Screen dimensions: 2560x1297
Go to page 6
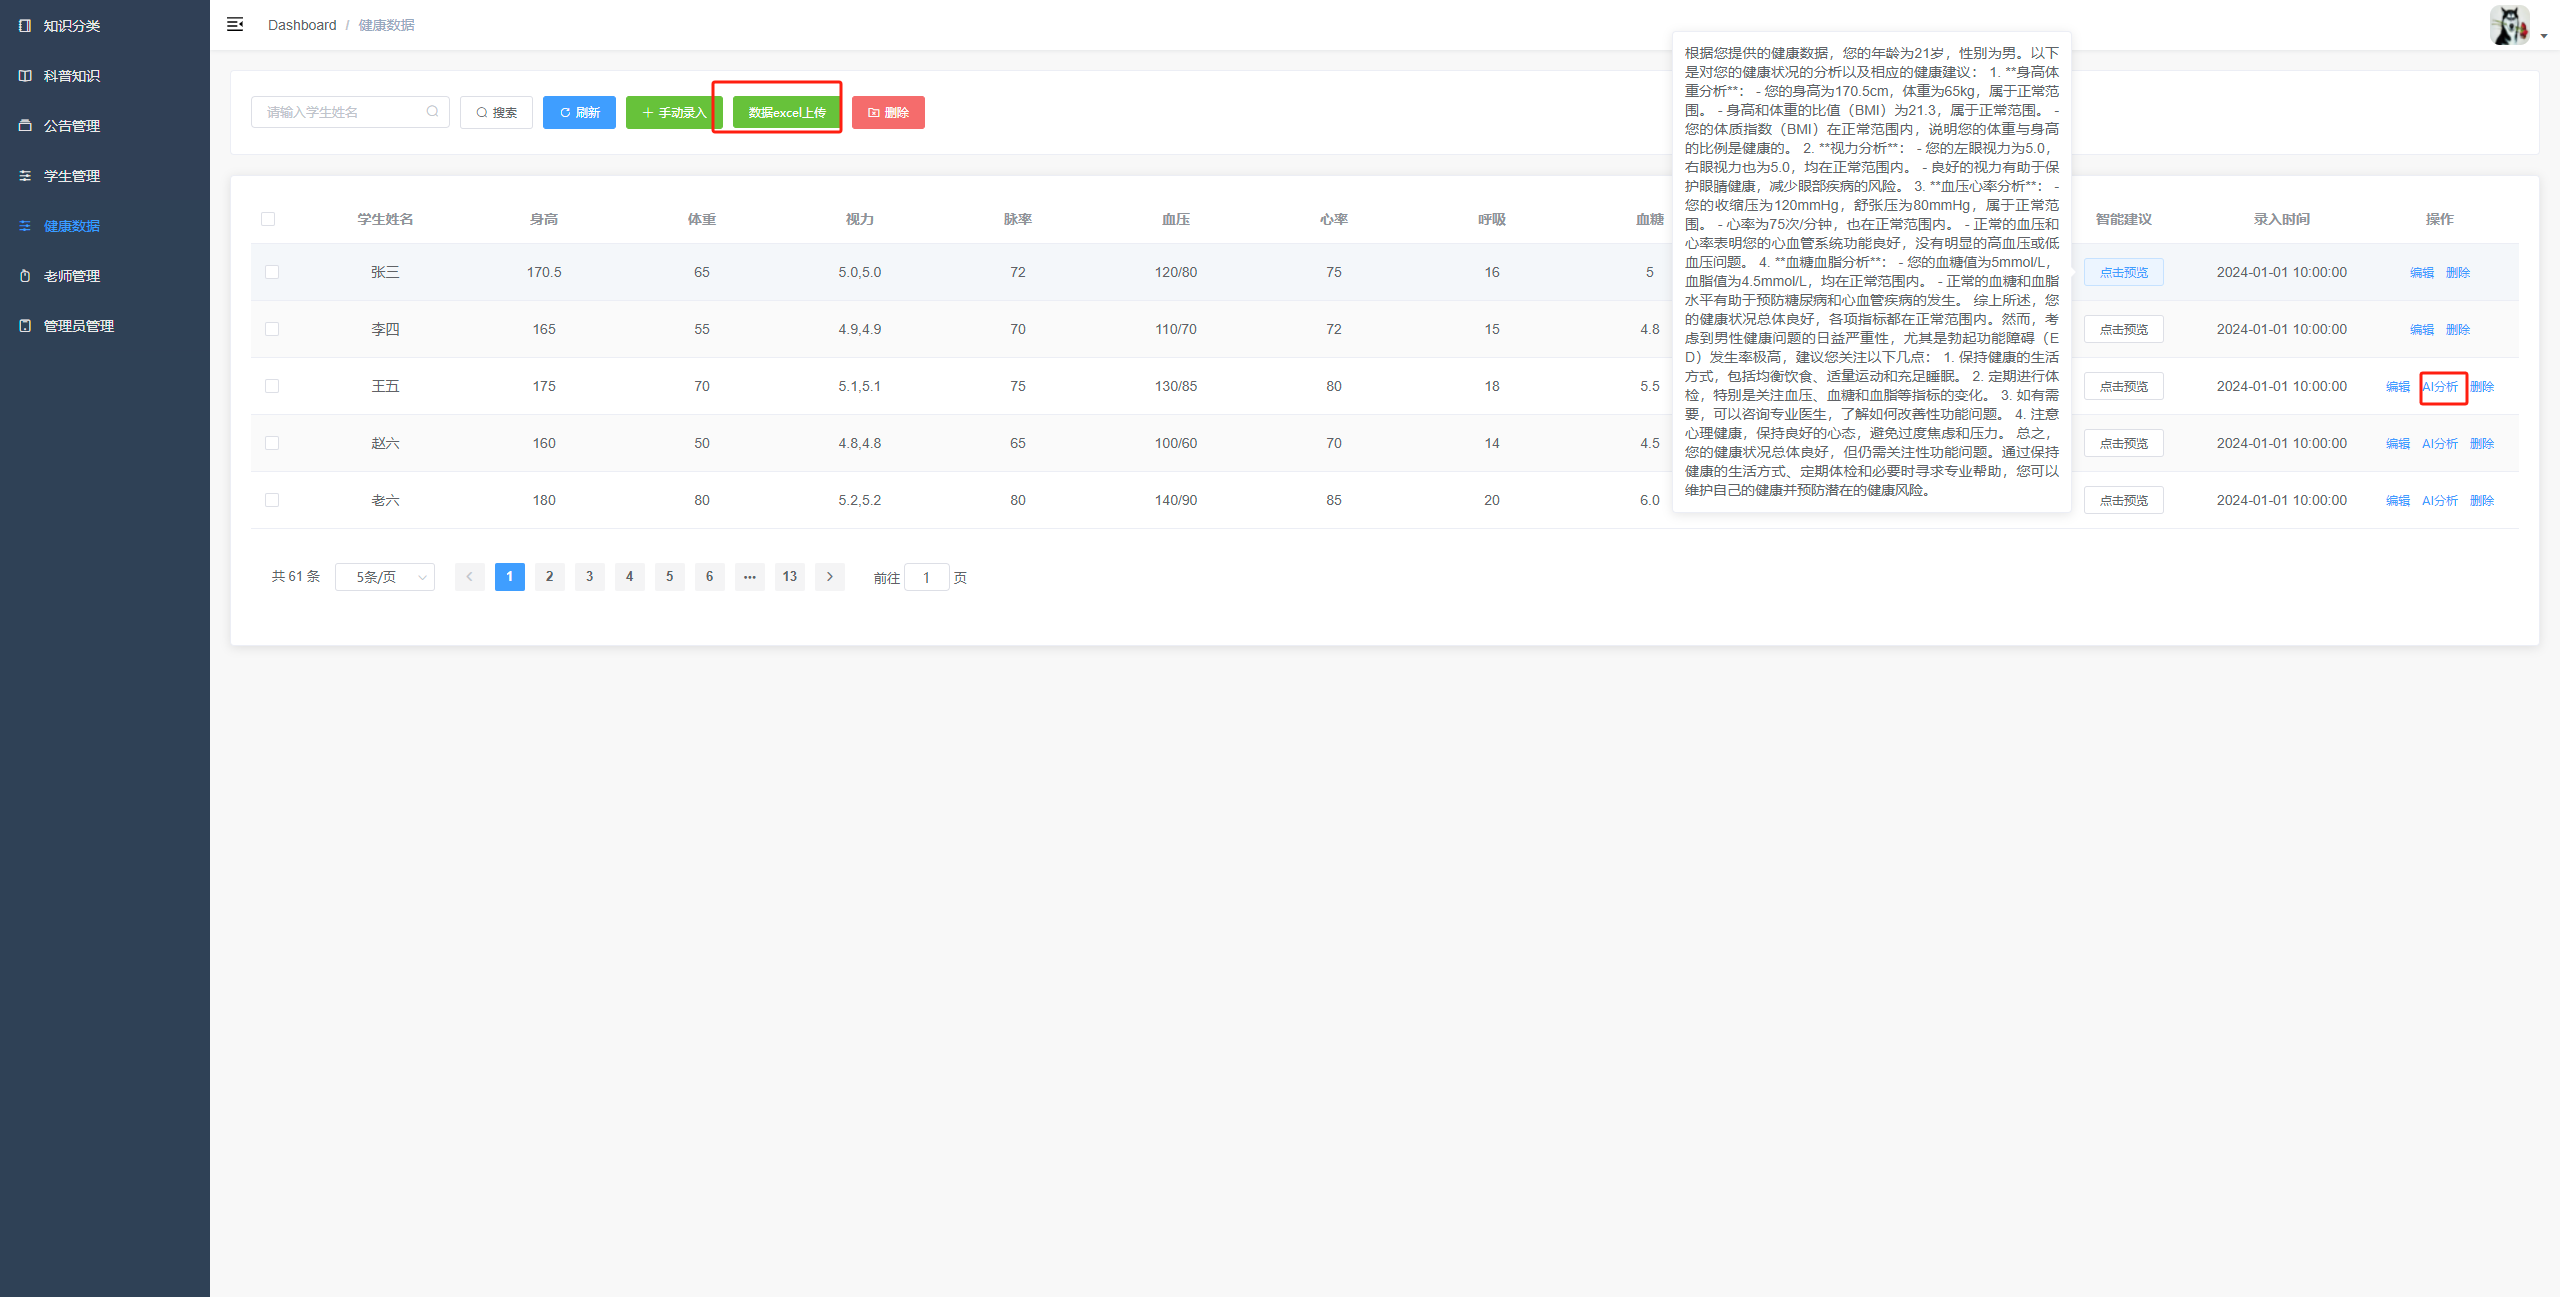710,577
